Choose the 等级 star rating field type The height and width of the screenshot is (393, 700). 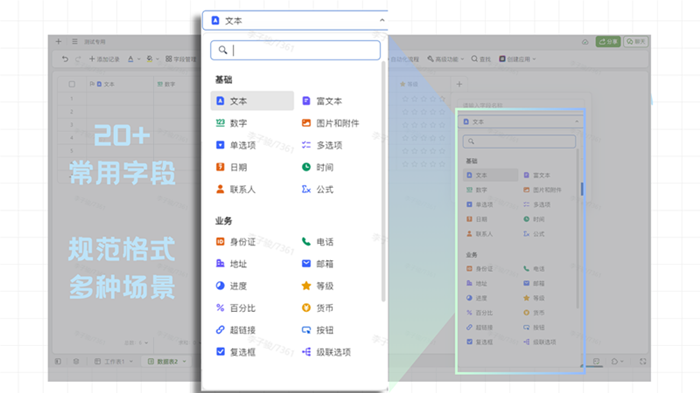click(x=318, y=286)
